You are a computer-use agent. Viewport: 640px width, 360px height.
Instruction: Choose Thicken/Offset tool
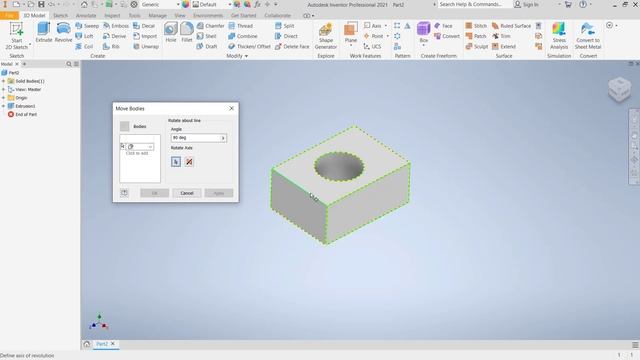tap(249, 47)
